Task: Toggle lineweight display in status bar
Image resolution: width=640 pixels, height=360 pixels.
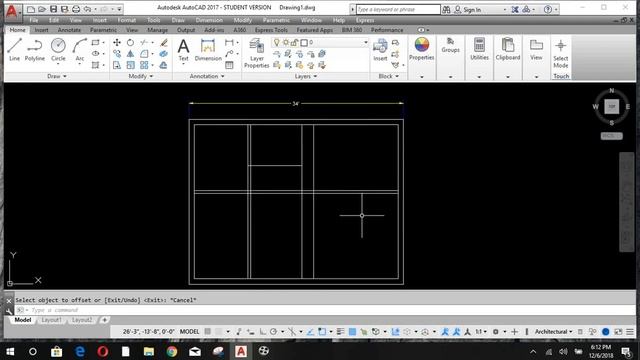Action: (340, 331)
